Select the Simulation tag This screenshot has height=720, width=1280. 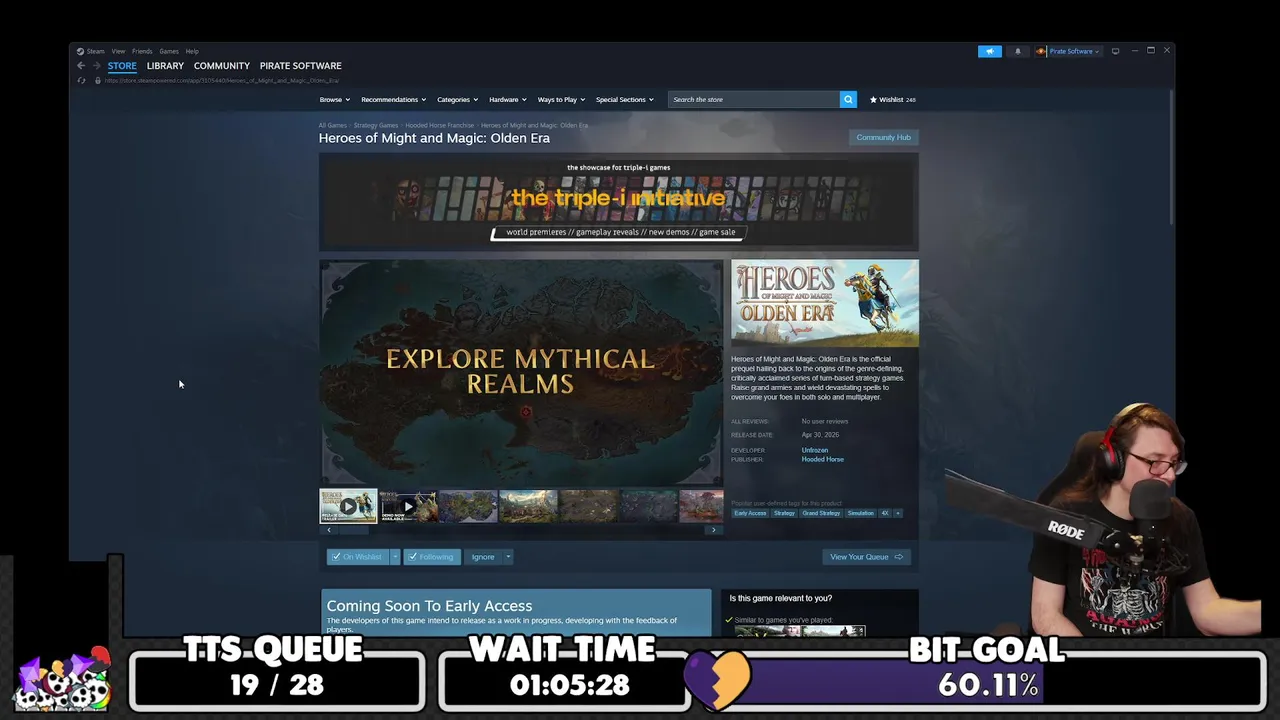tap(861, 513)
